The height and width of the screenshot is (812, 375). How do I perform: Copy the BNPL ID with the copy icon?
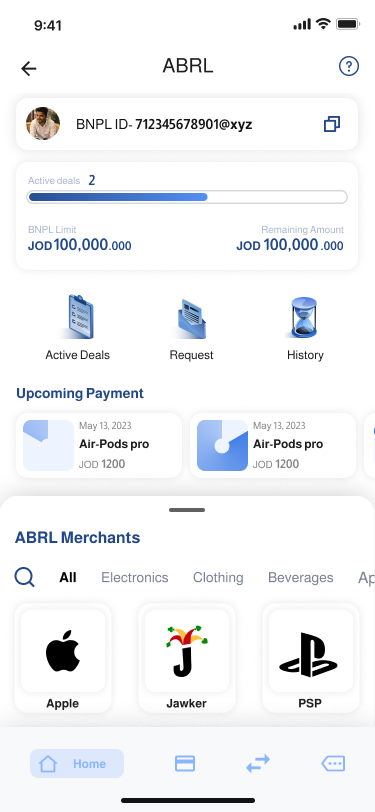pyautogui.click(x=332, y=124)
